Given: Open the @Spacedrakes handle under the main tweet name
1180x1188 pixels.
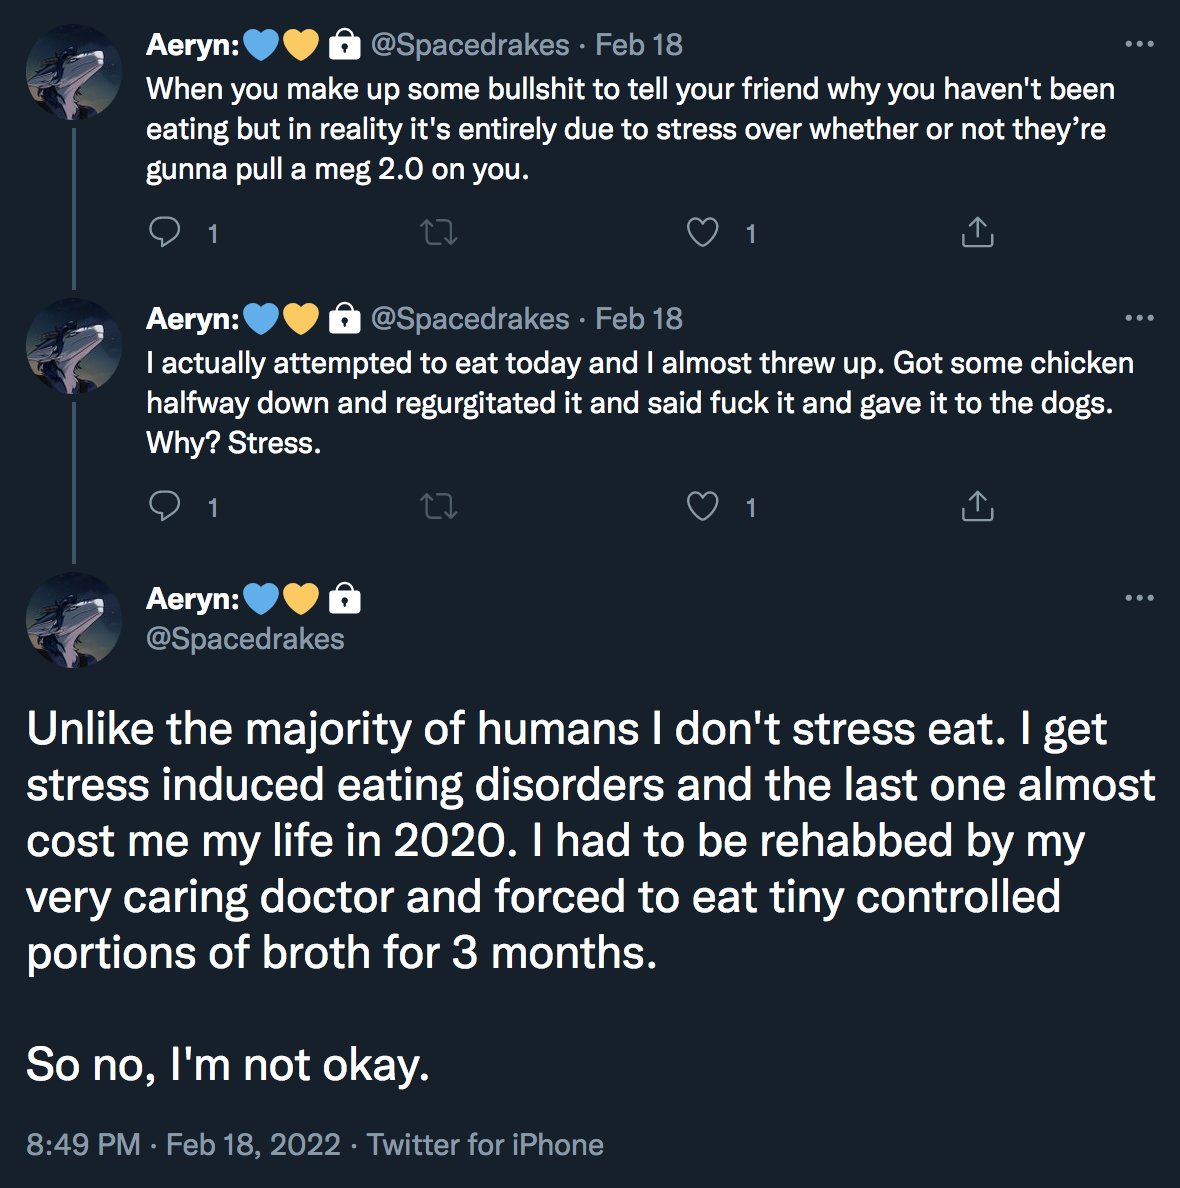Looking at the screenshot, I should click(245, 639).
